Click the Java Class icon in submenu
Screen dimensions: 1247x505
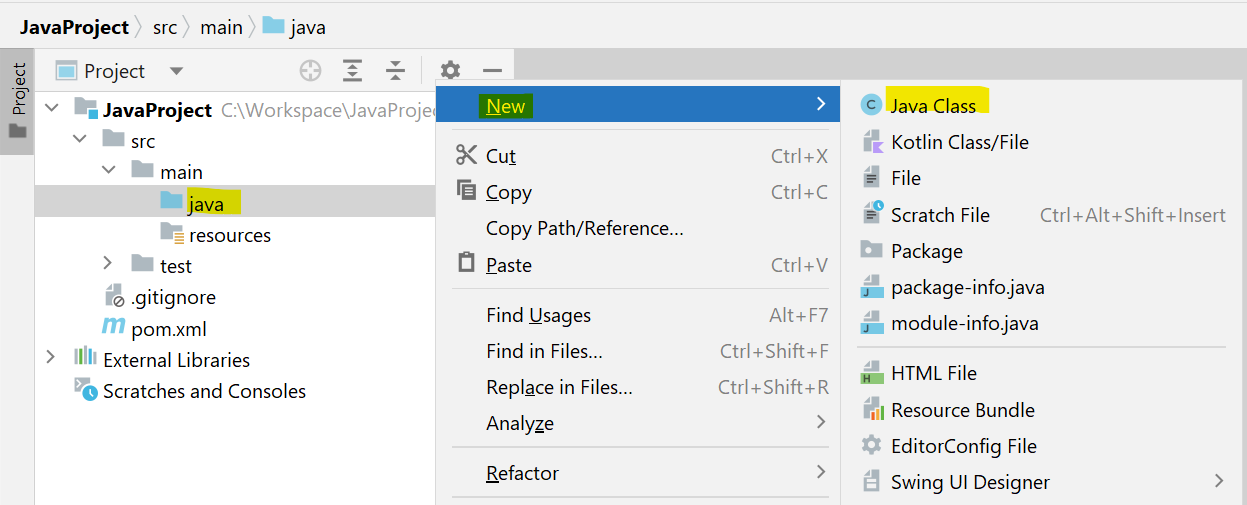(x=872, y=106)
